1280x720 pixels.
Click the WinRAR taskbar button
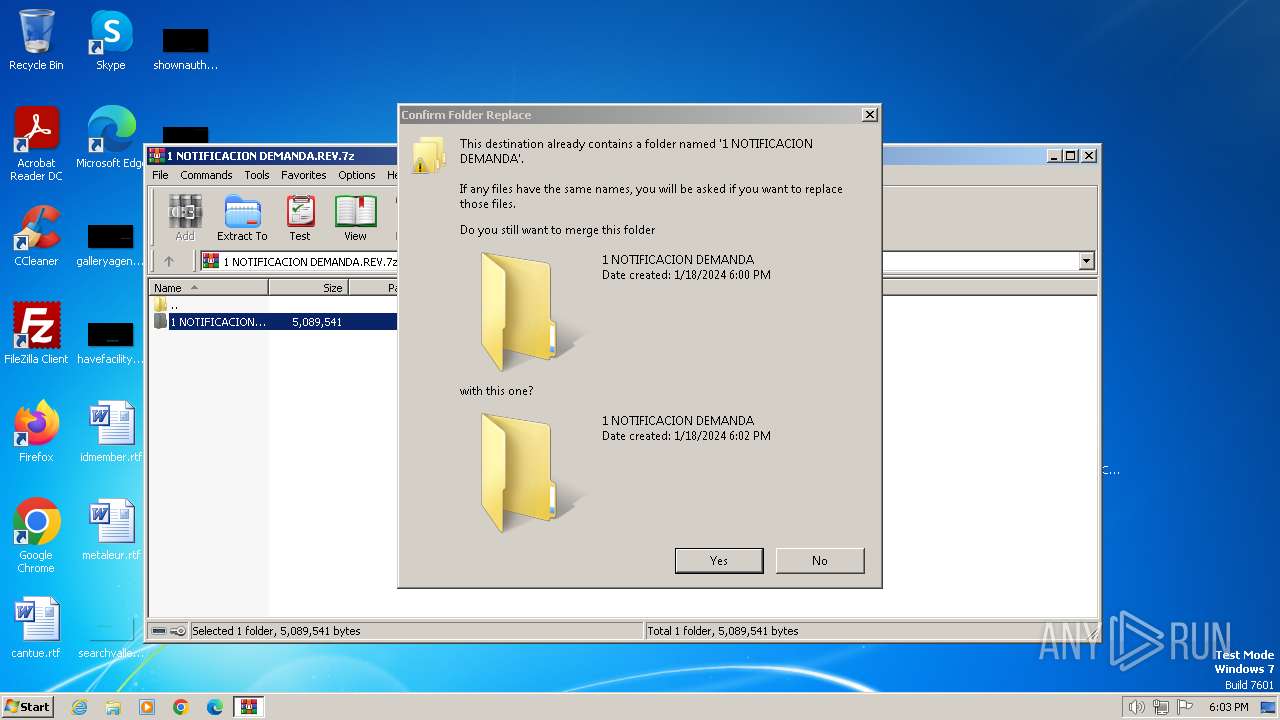[x=249, y=707]
